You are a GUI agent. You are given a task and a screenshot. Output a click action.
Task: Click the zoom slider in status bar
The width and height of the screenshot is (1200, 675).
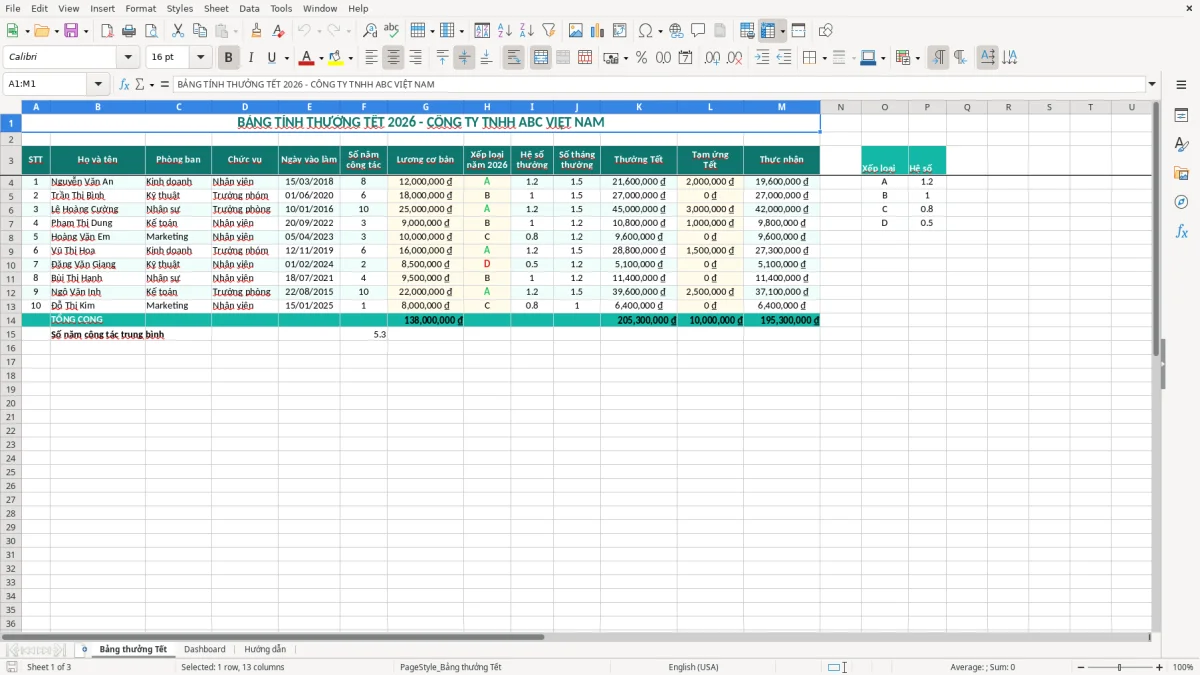(1119, 667)
